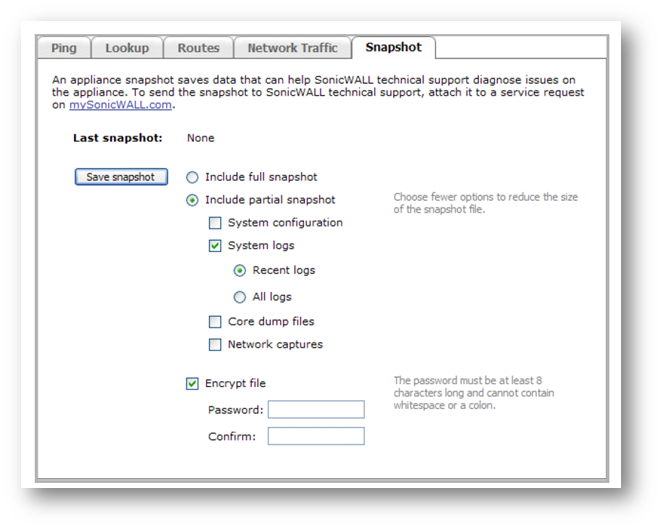Go to the Routes tab
Image resolution: width=663 pixels, height=530 pixels.
click(x=198, y=48)
